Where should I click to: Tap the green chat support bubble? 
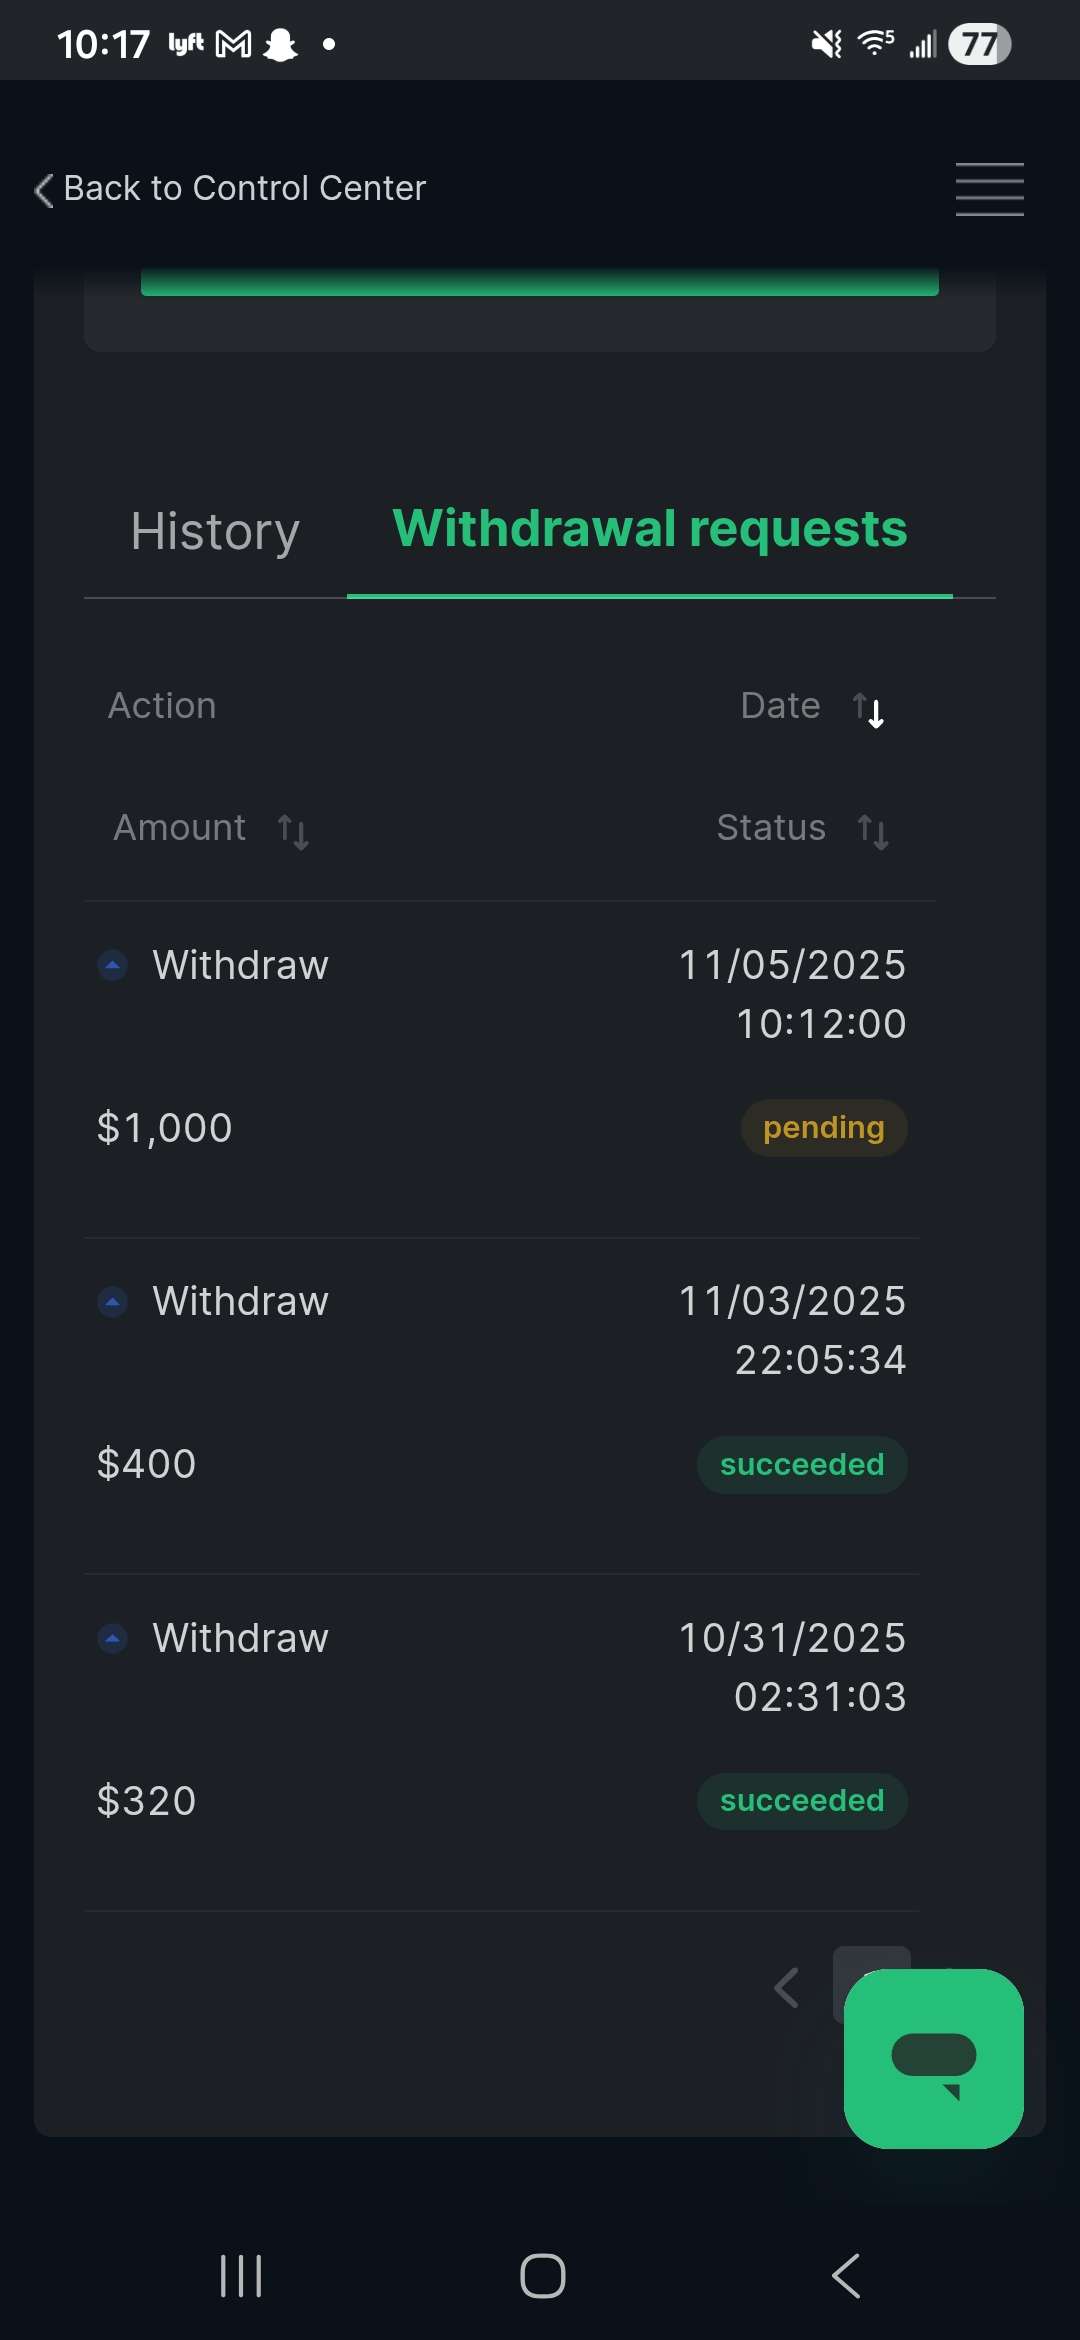933,2058
